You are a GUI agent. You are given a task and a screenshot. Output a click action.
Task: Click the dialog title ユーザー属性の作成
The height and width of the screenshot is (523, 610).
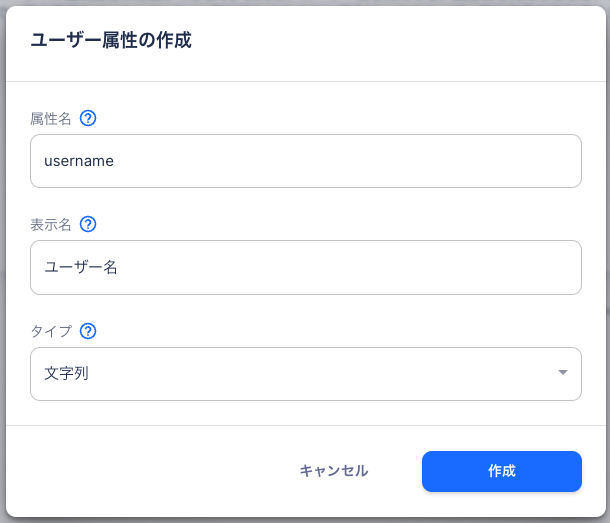click(111, 41)
